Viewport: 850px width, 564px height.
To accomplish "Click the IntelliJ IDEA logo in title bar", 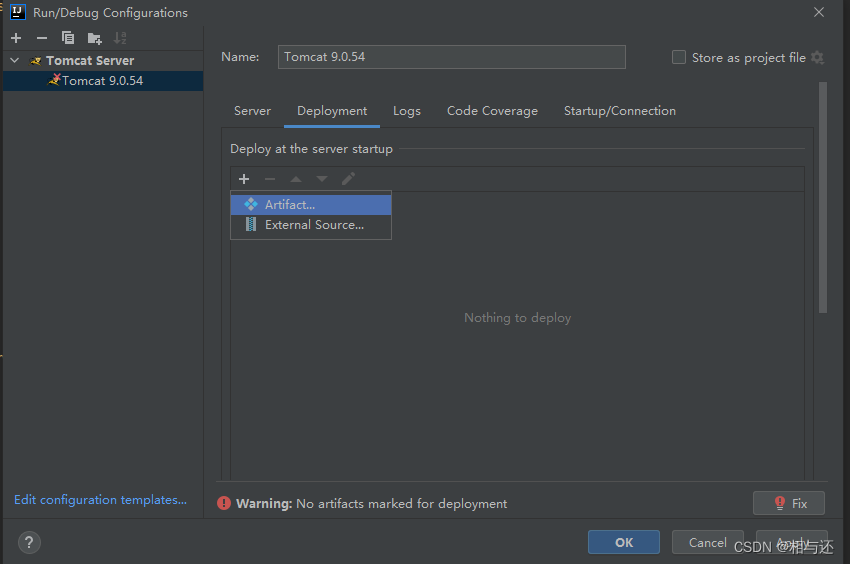I will 18,12.
